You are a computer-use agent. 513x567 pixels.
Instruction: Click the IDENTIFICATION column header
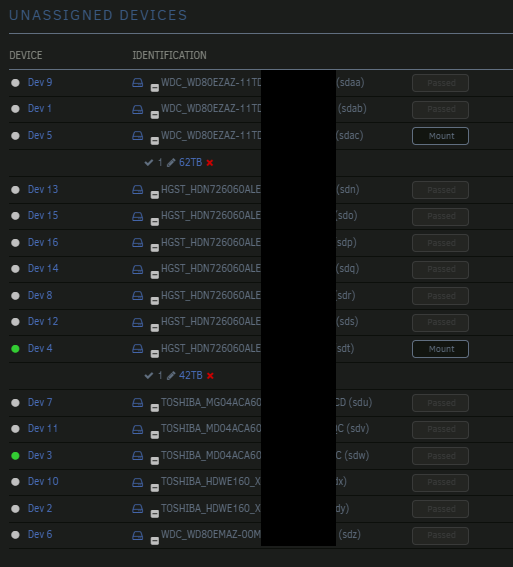click(170, 55)
